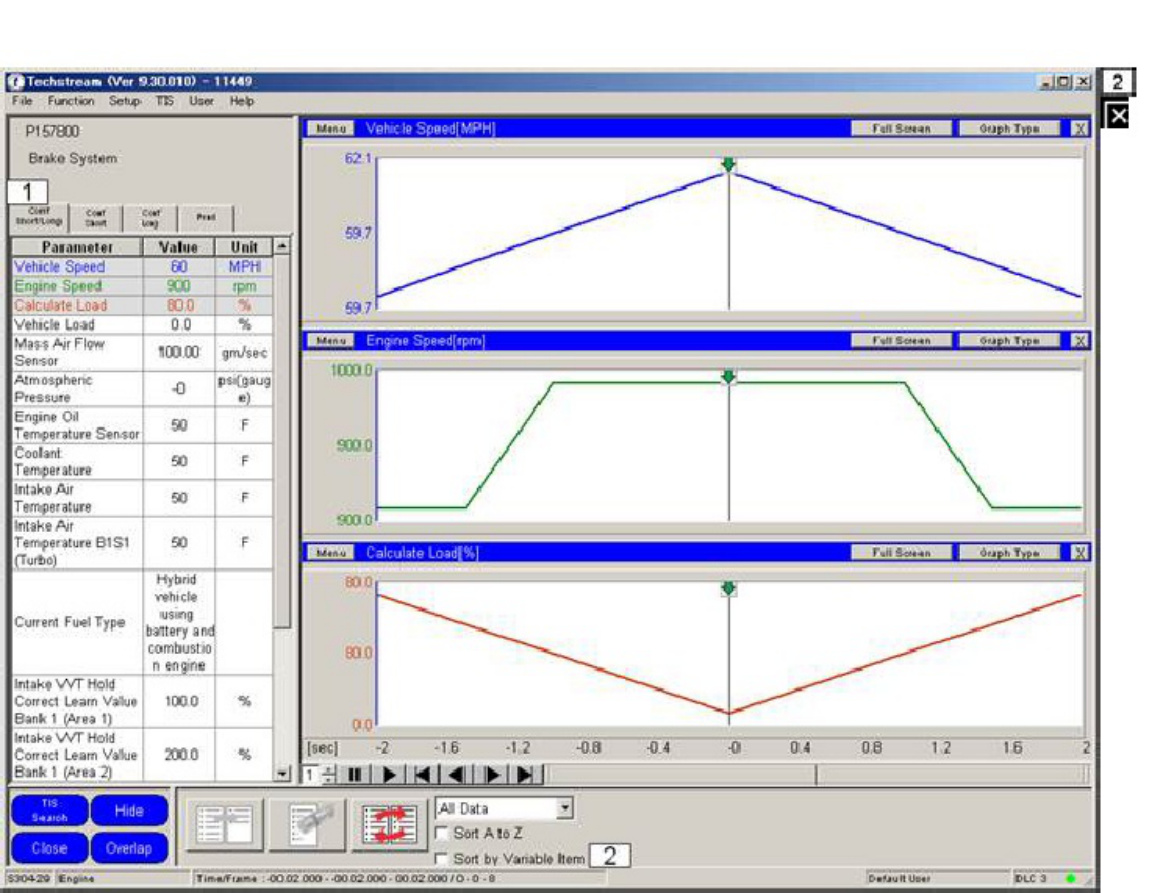Click the blue Close button

pyautogui.click(x=50, y=848)
